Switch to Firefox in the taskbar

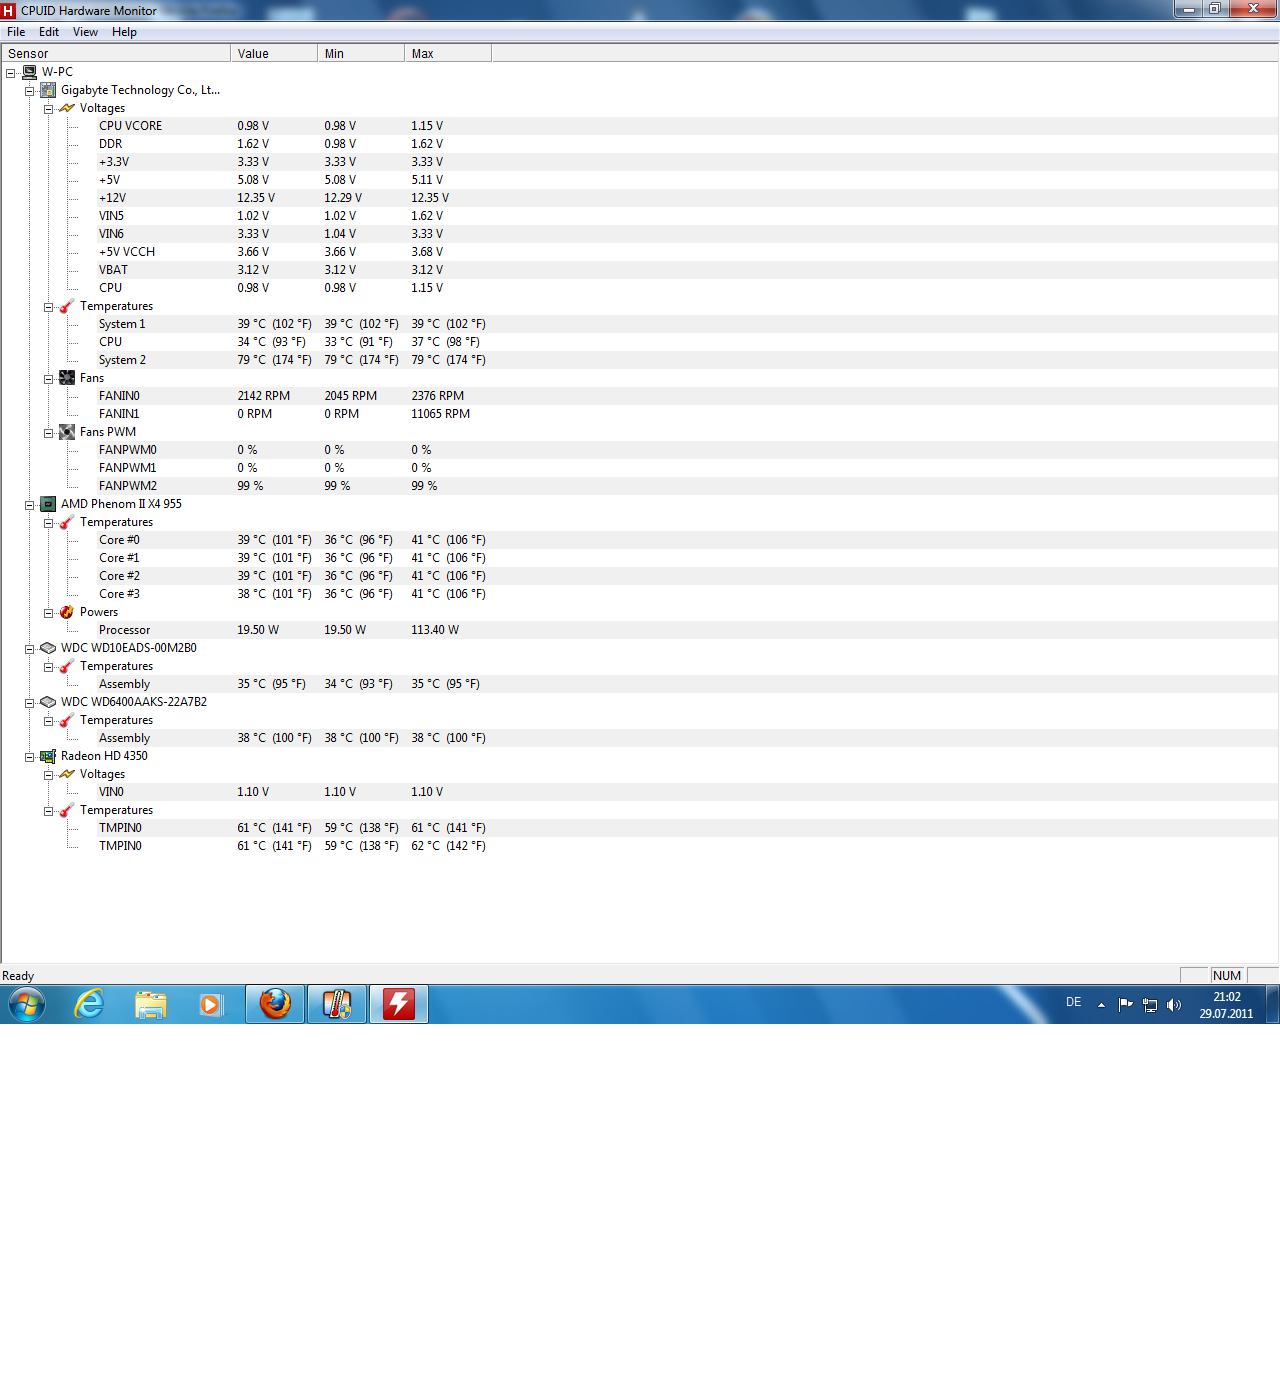click(x=275, y=1004)
